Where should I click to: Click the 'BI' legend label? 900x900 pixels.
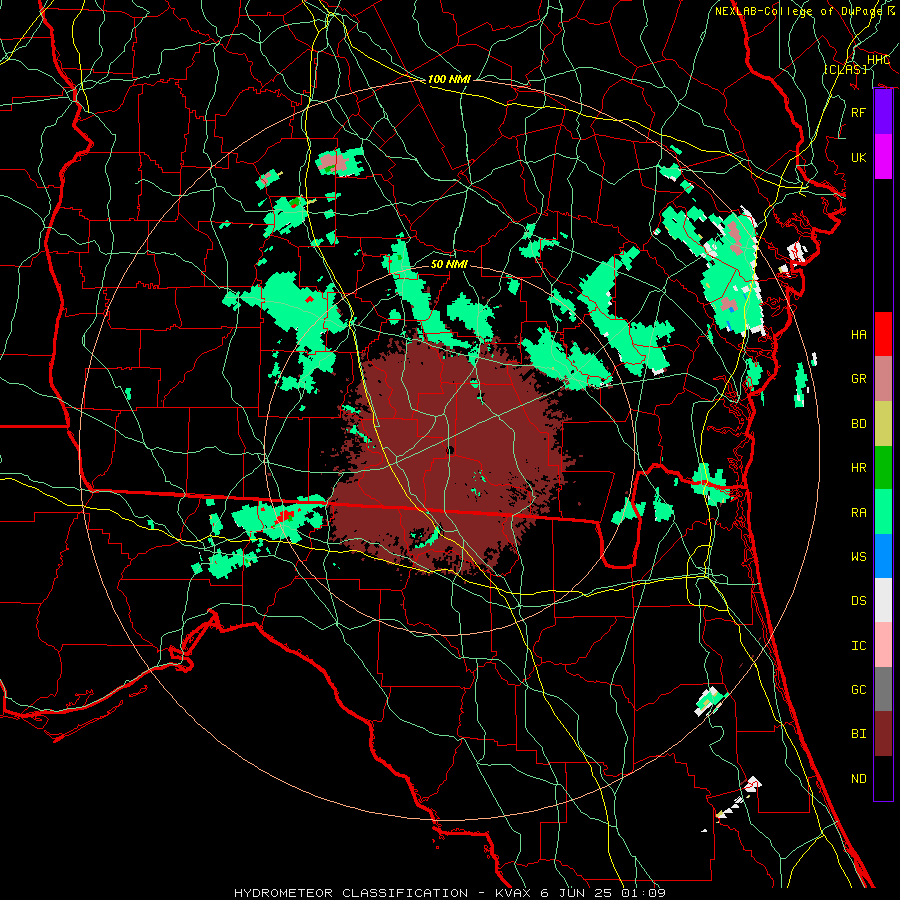coord(859,734)
